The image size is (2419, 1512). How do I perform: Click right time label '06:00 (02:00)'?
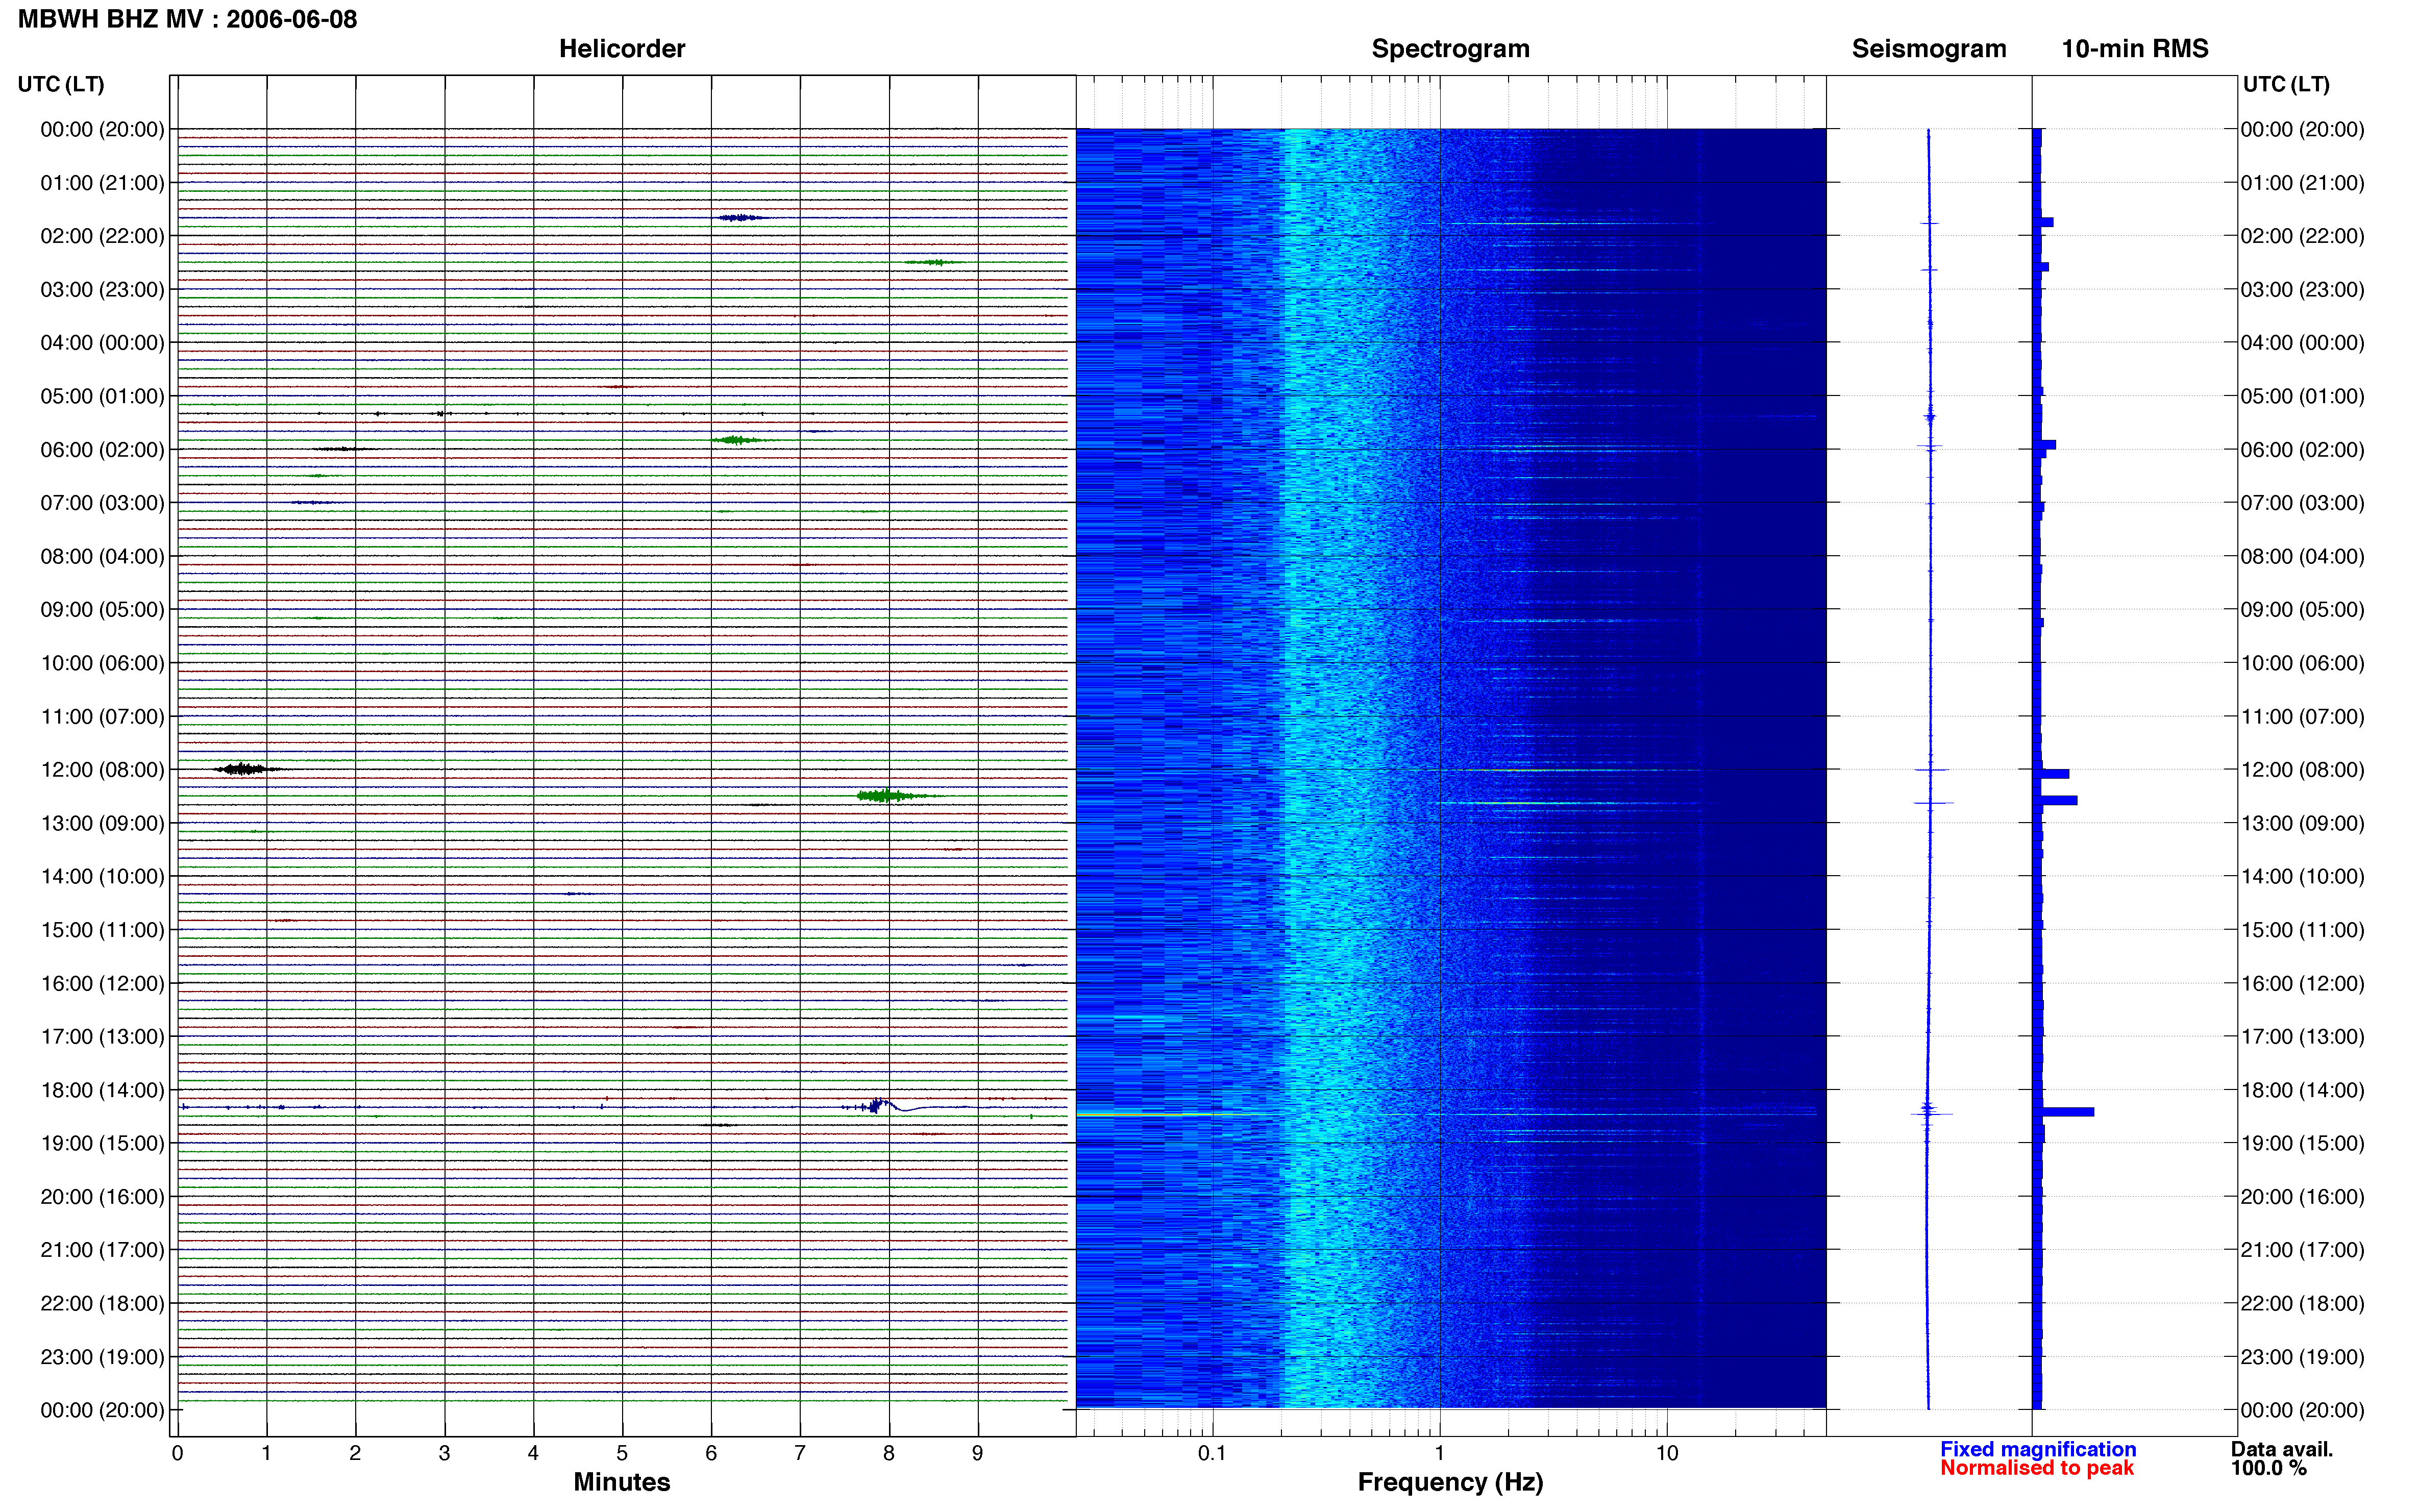(2302, 450)
